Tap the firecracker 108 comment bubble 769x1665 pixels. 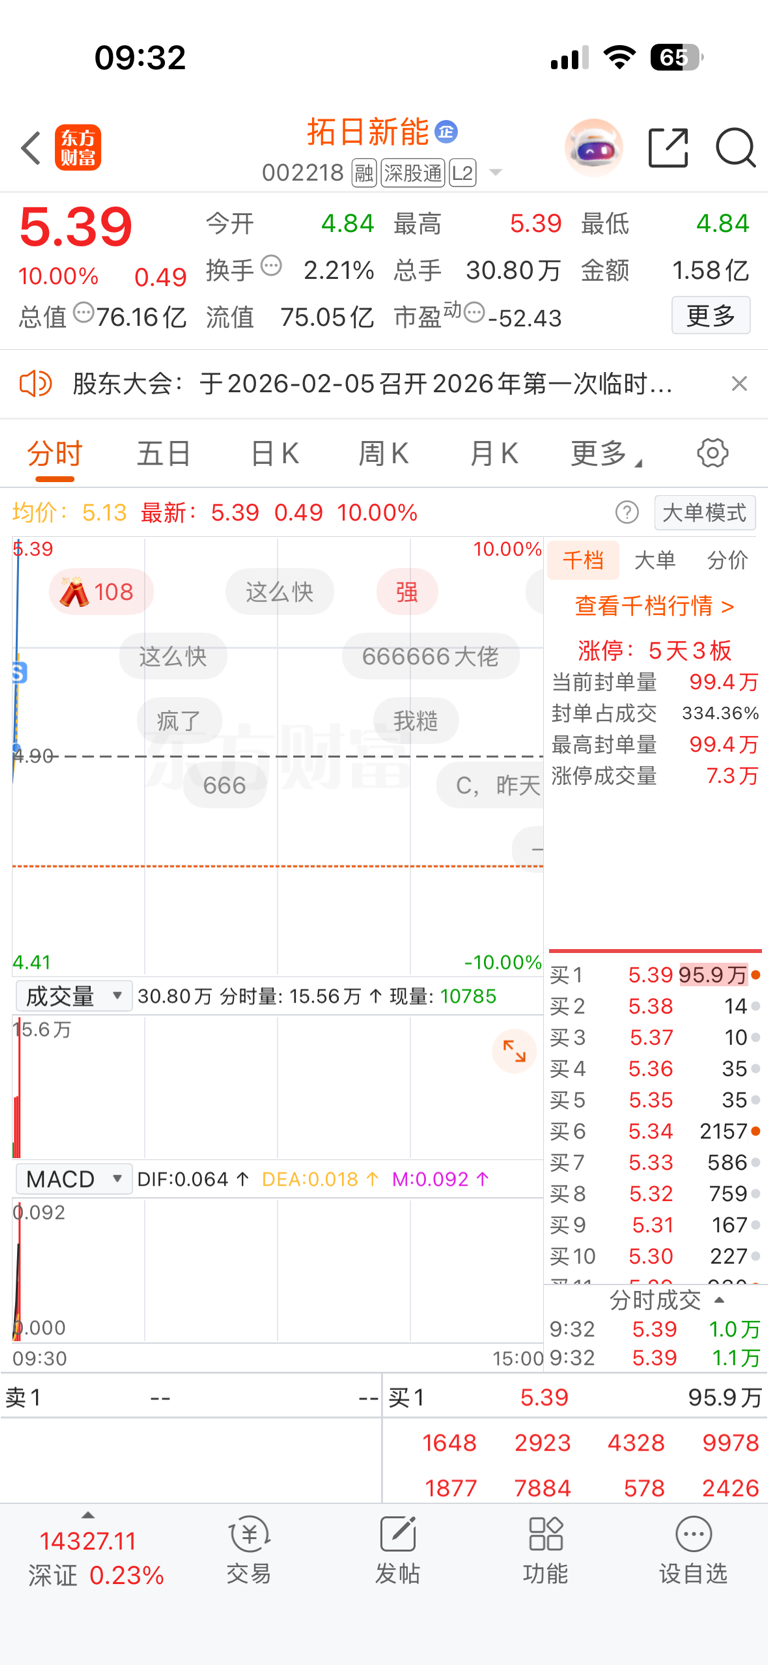coord(101,592)
